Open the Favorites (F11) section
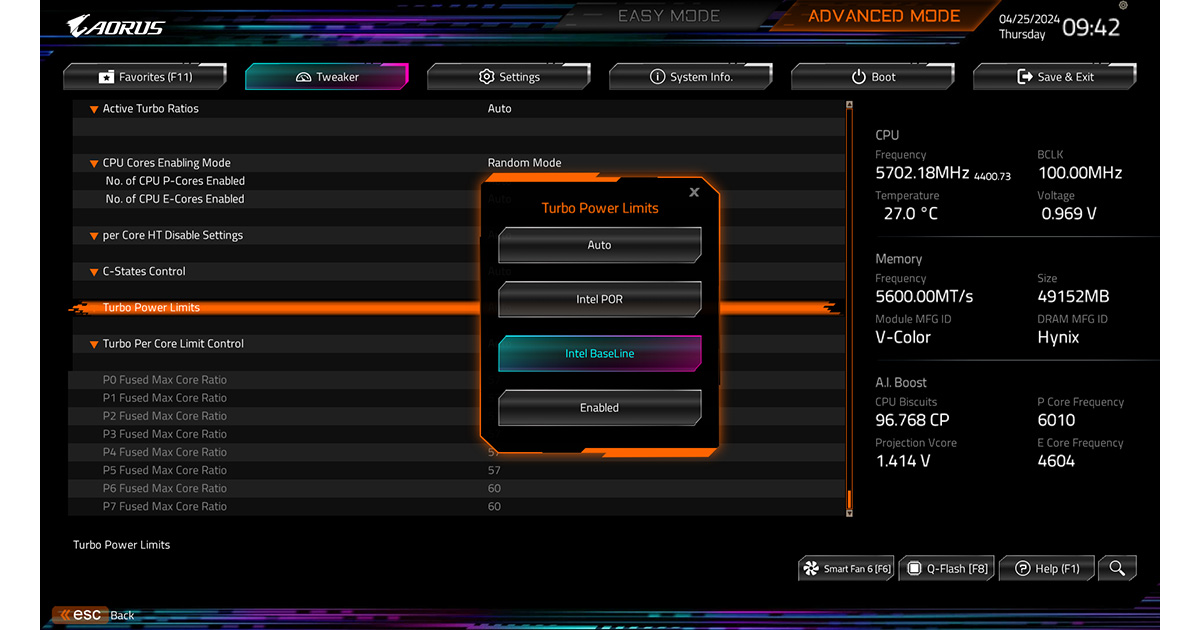1200x630 pixels. tap(144, 76)
